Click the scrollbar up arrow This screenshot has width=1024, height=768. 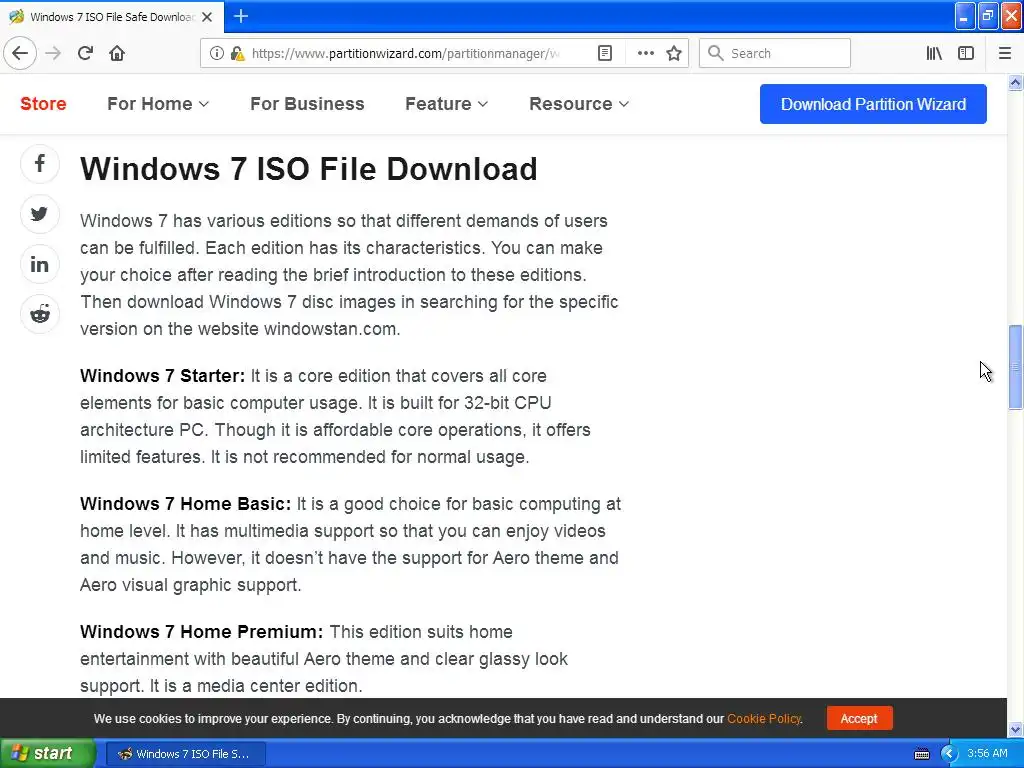(1015, 82)
